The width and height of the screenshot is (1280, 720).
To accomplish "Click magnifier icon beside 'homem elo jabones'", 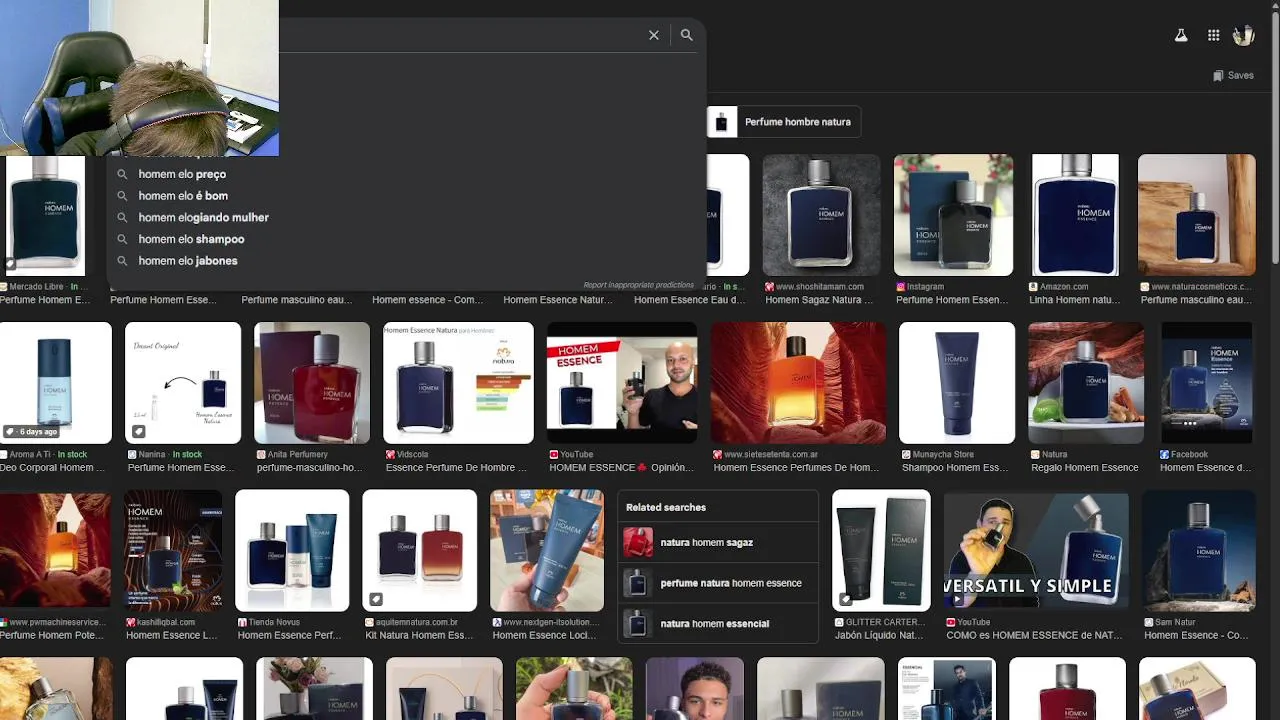I will point(122,261).
